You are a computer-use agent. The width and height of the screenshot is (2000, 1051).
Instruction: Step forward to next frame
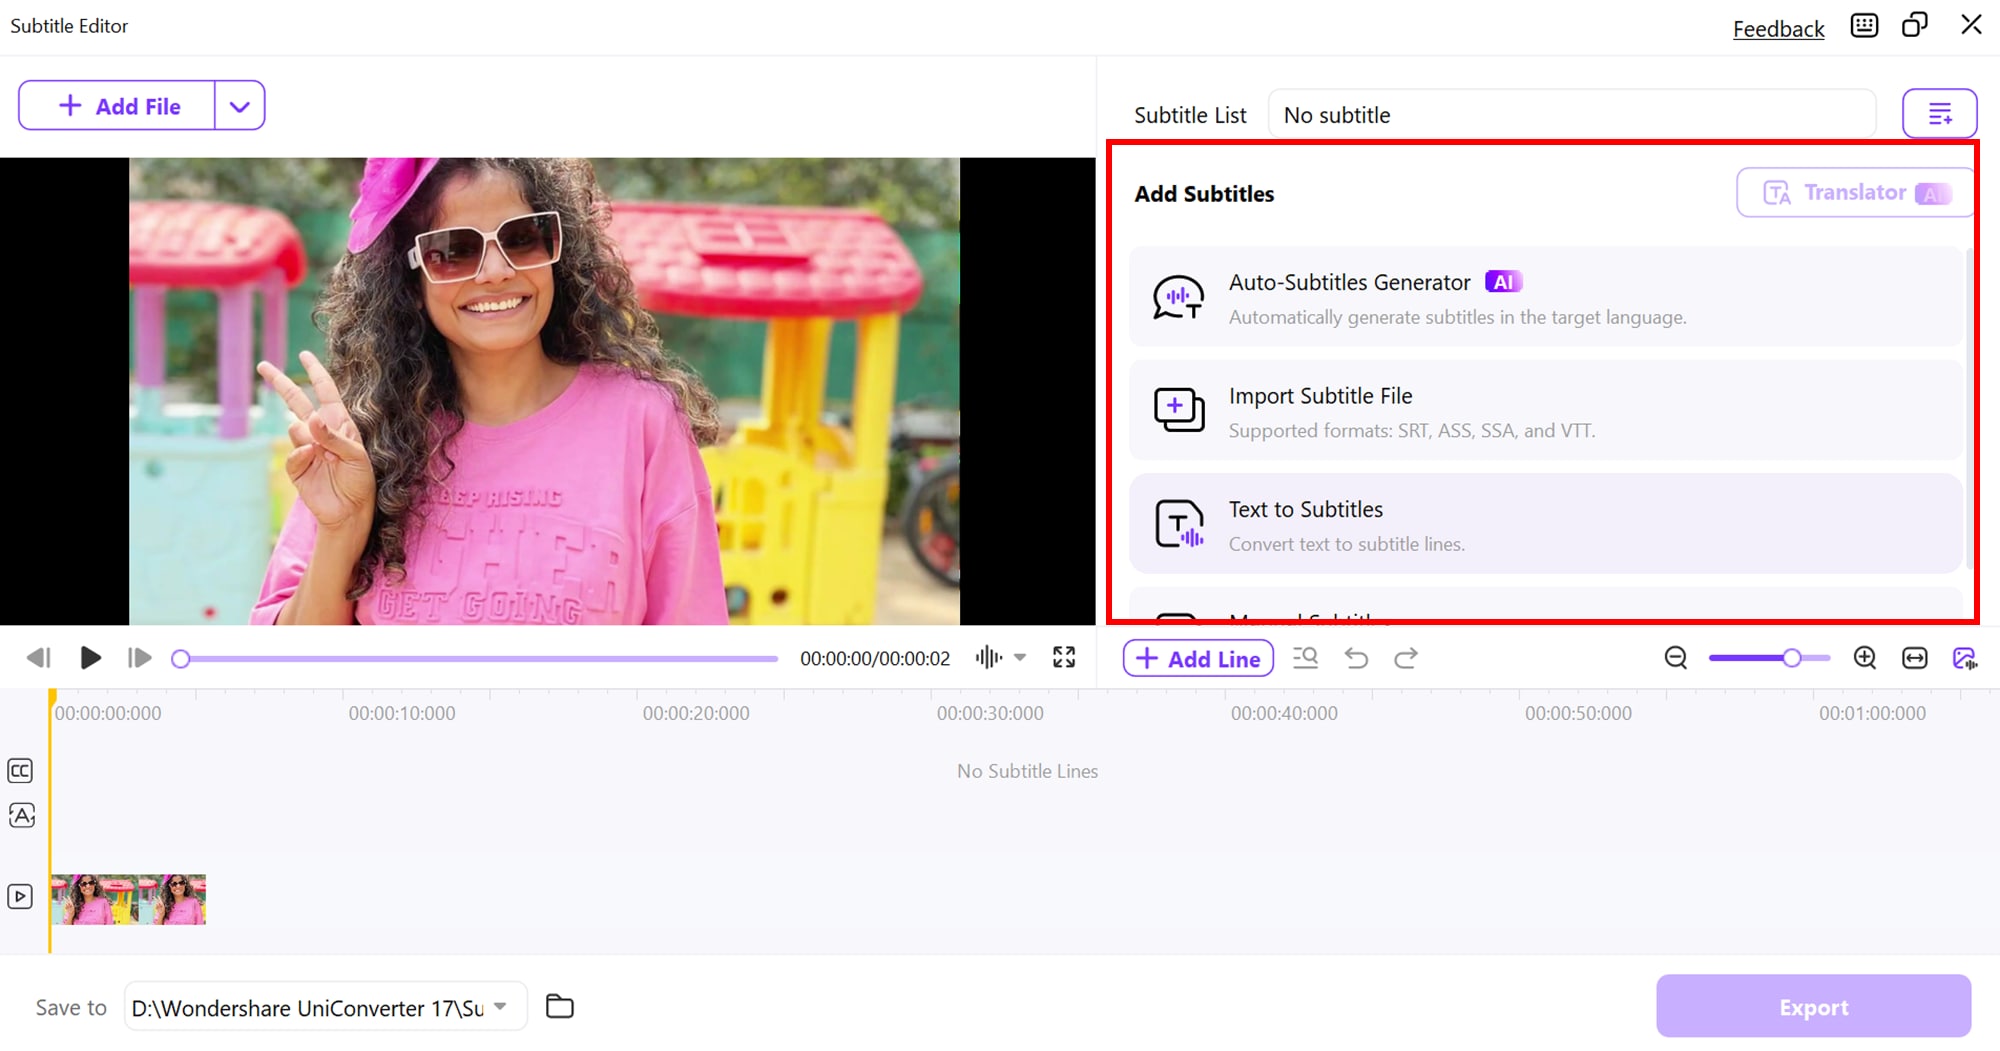coord(140,658)
